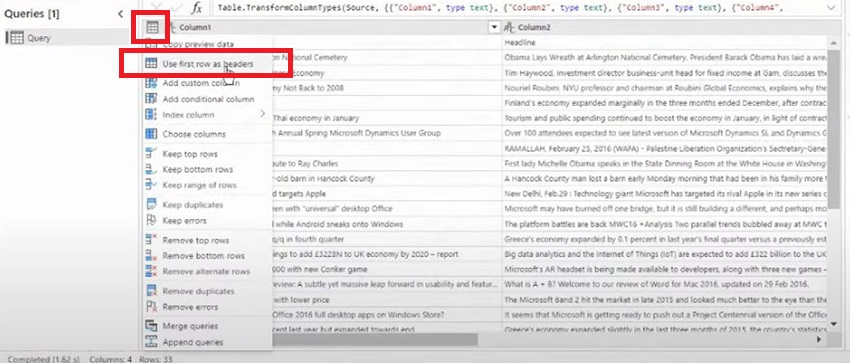
Task: Select cell starting 'RAMALLAH, February 25, 2016'
Action: click(x=664, y=148)
